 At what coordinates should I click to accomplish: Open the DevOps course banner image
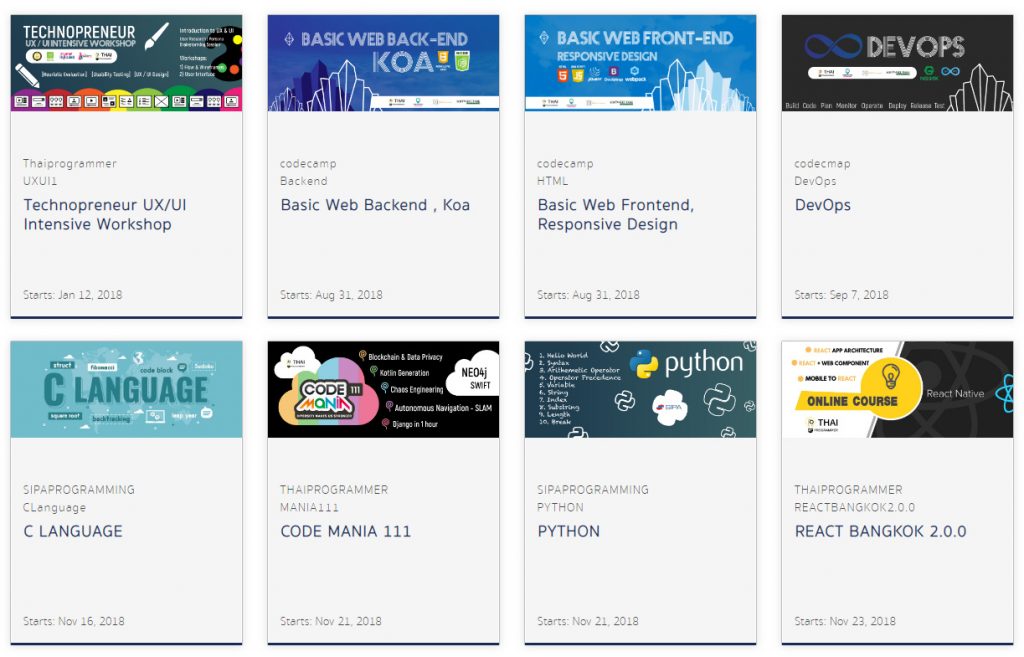pyautogui.click(x=897, y=63)
